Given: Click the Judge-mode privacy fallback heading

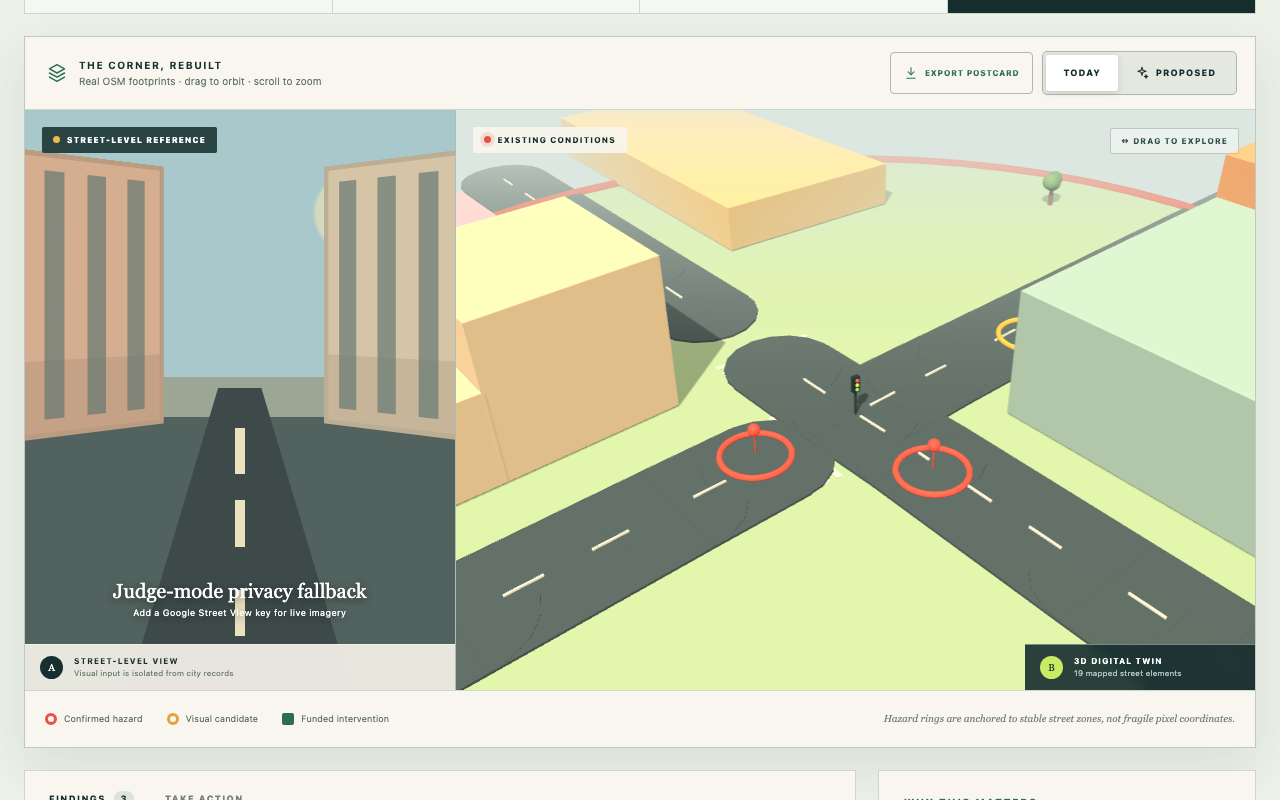Looking at the screenshot, I should 240,591.
